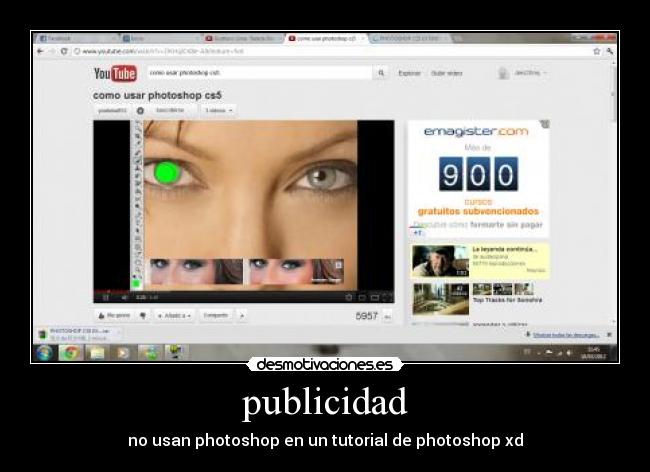Click the emagister.com advertisement banner

[x=479, y=178]
